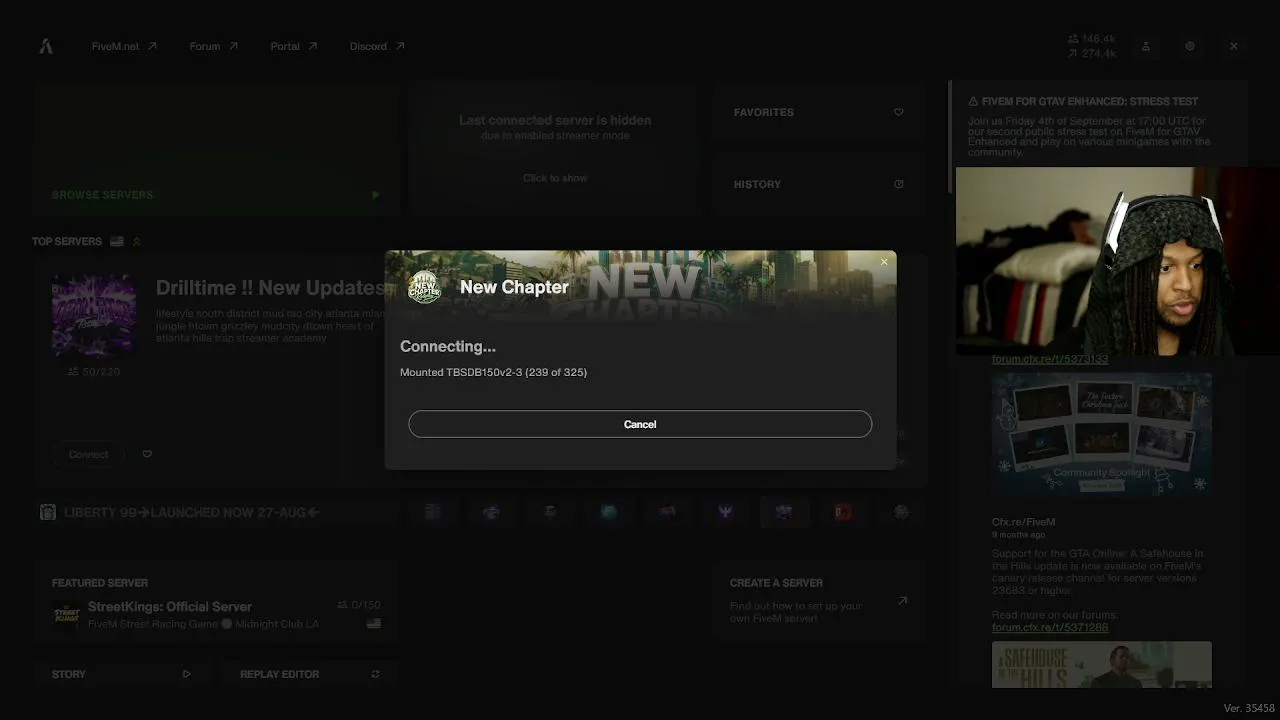The width and height of the screenshot is (1280, 720).
Task: Open the settings gear icon
Action: click(x=1190, y=46)
